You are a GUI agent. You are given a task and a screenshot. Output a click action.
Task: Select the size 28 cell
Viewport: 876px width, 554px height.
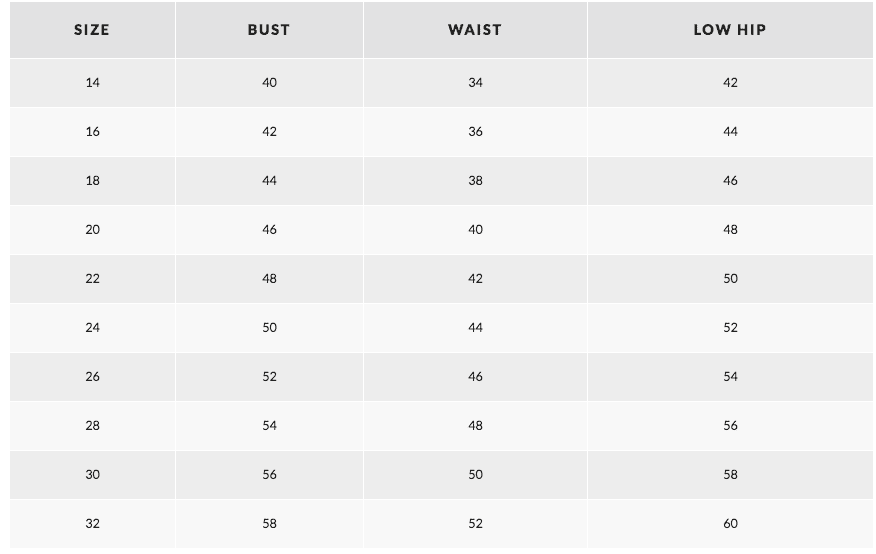92,426
